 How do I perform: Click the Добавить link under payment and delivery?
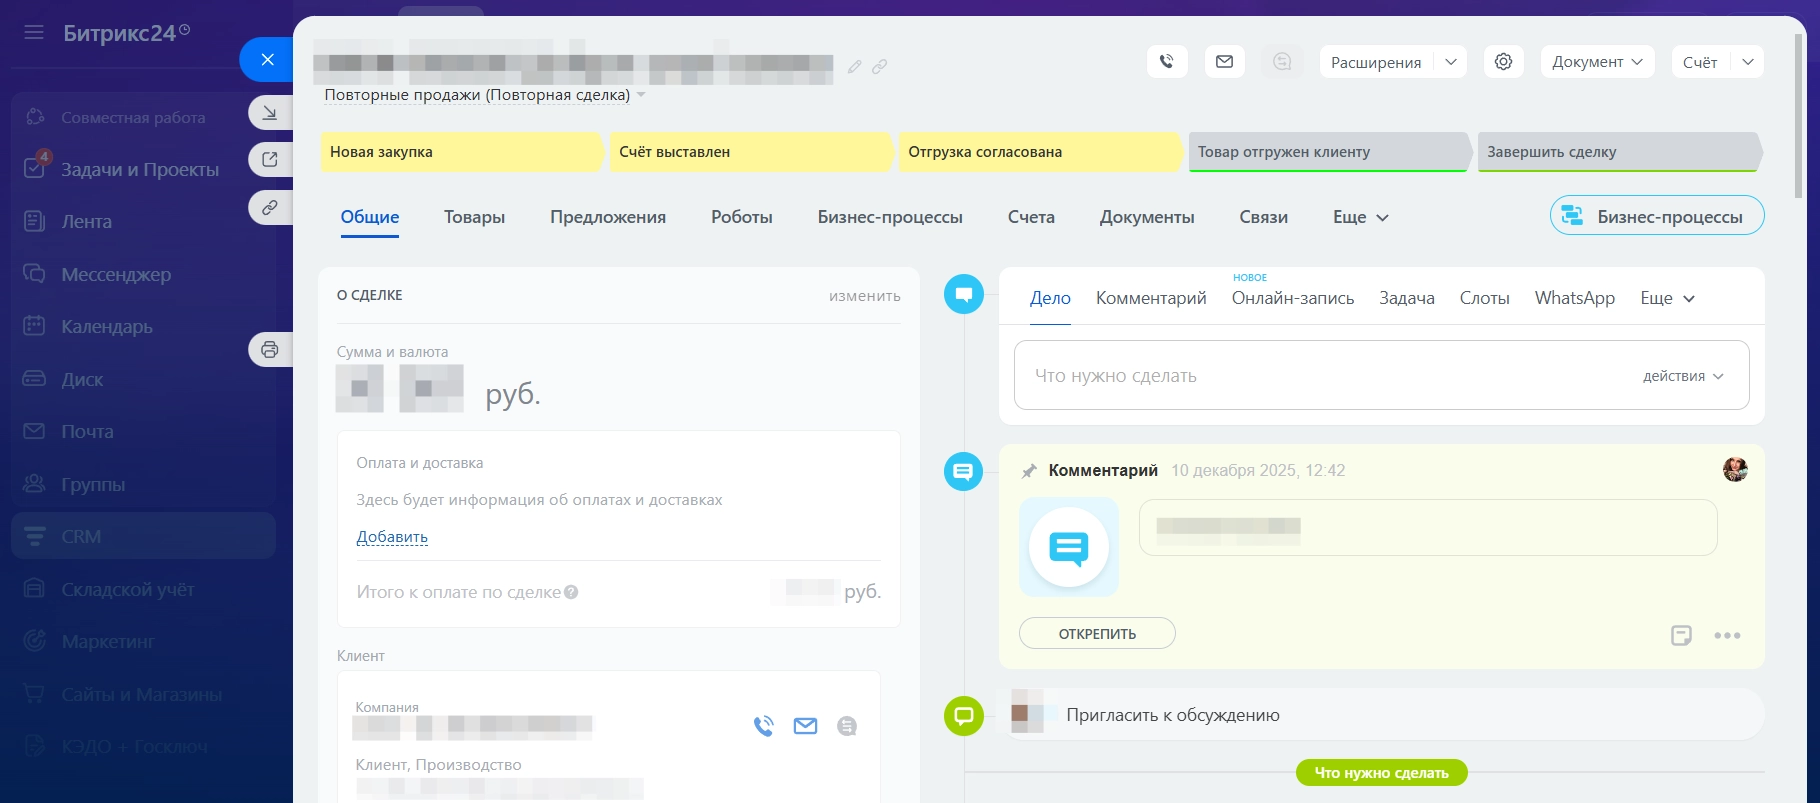pos(392,537)
